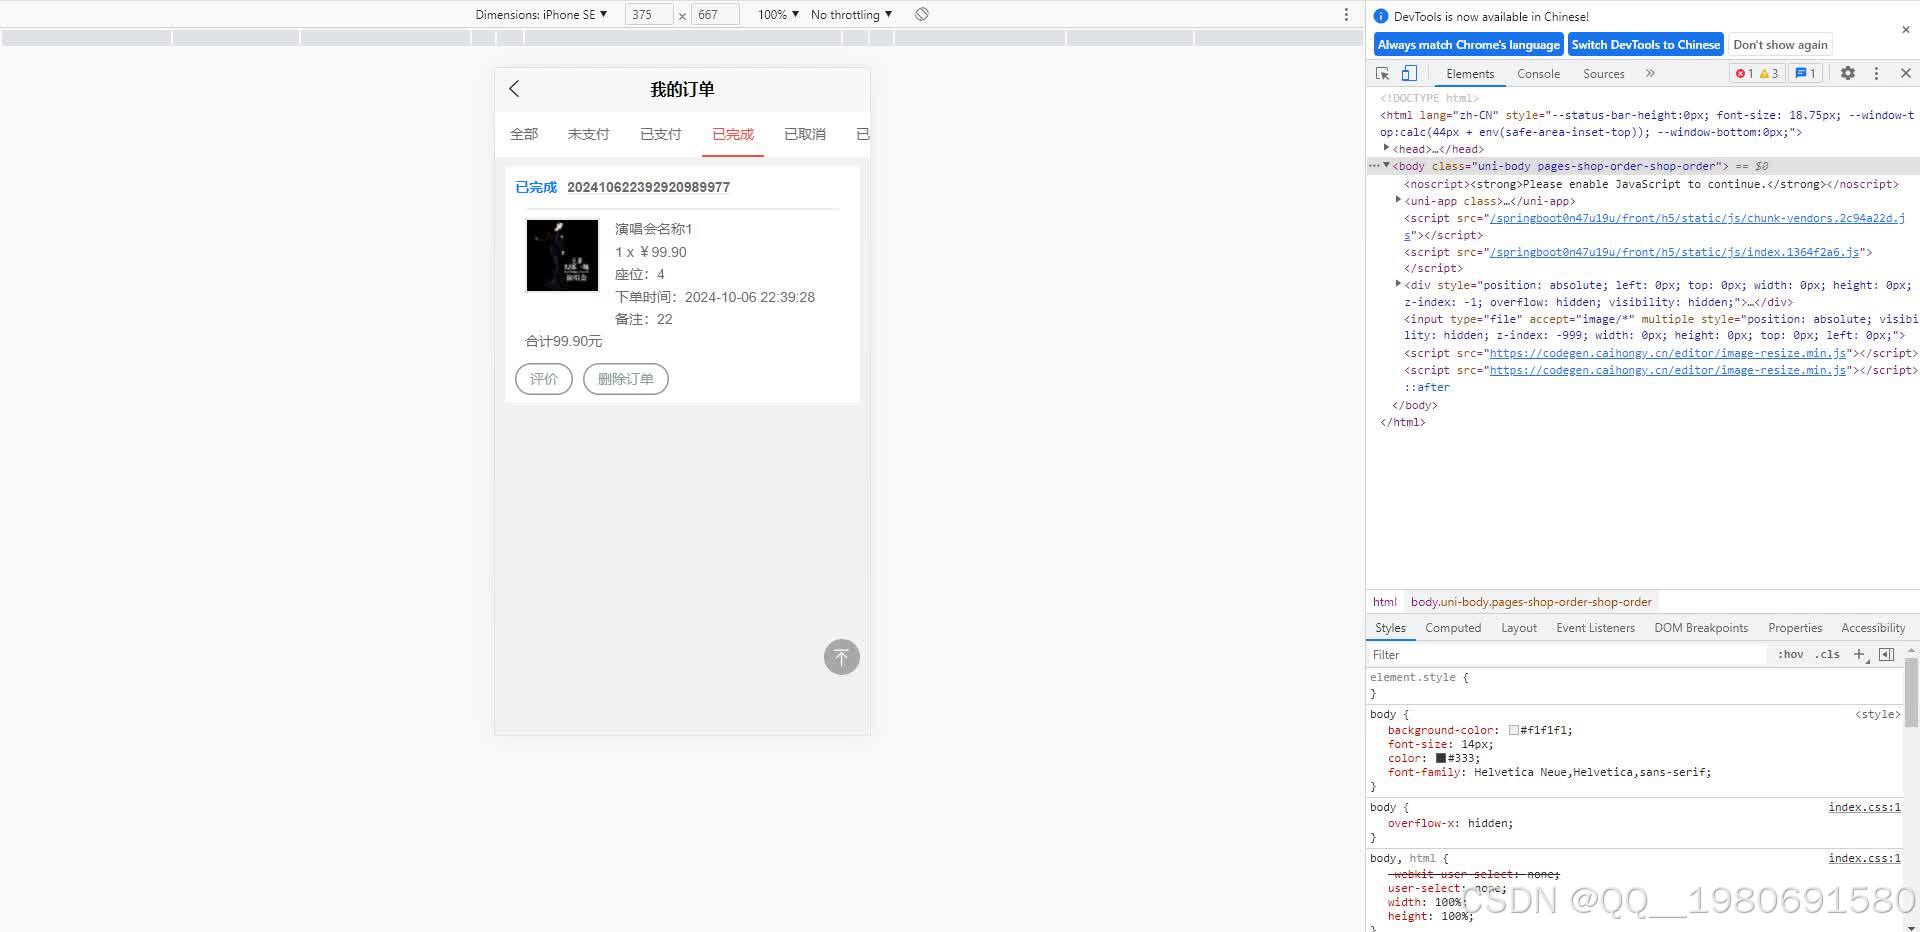Switch to the Console tab
The width and height of the screenshot is (1920, 932).
point(1538,73)
